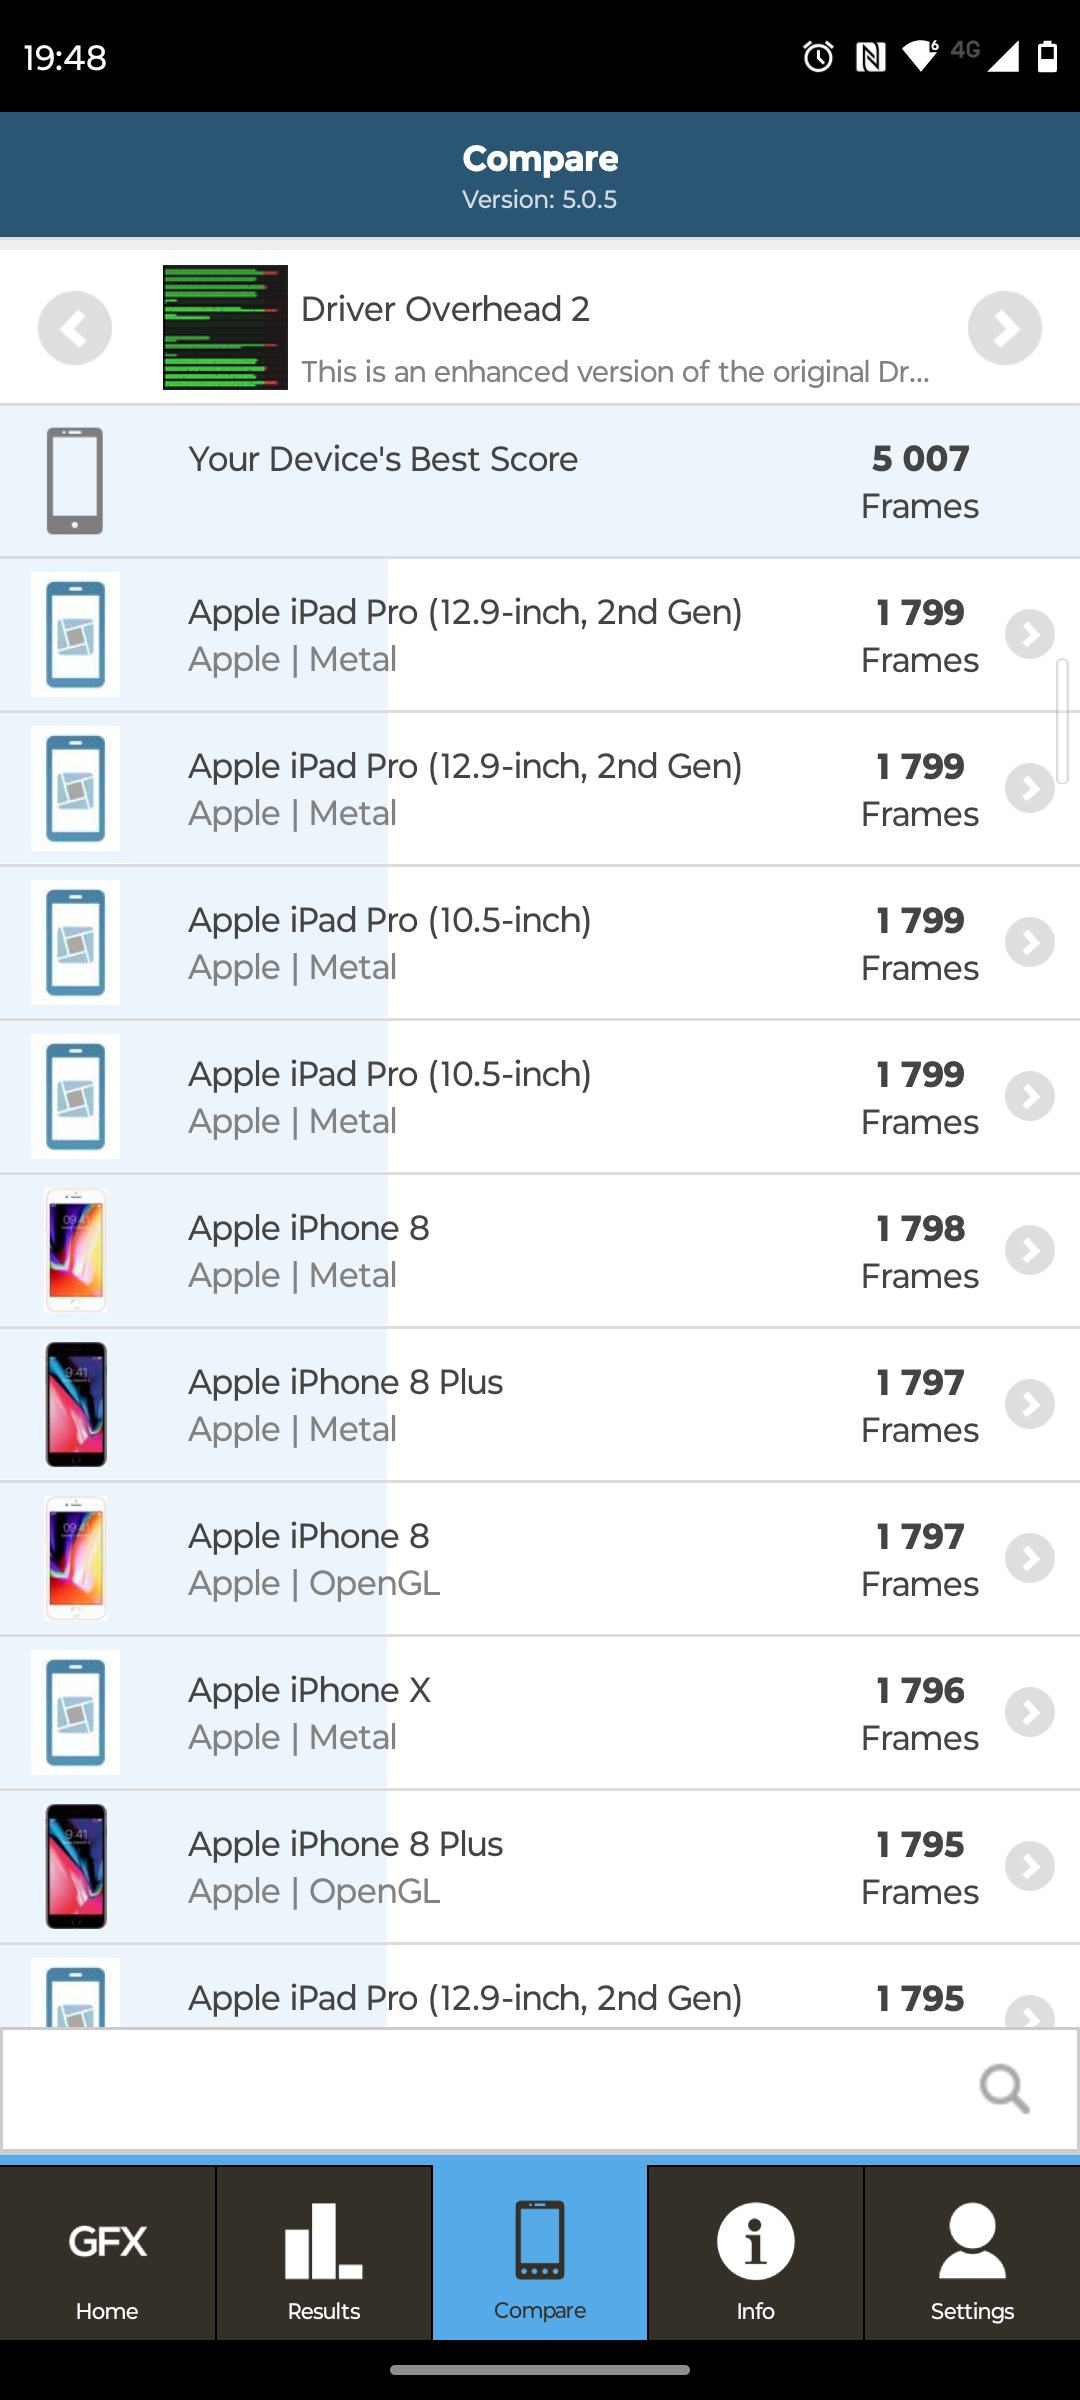
Task: Tap the Driver Overhead 2 thumbnail
Action: click(x=225, y=327)
